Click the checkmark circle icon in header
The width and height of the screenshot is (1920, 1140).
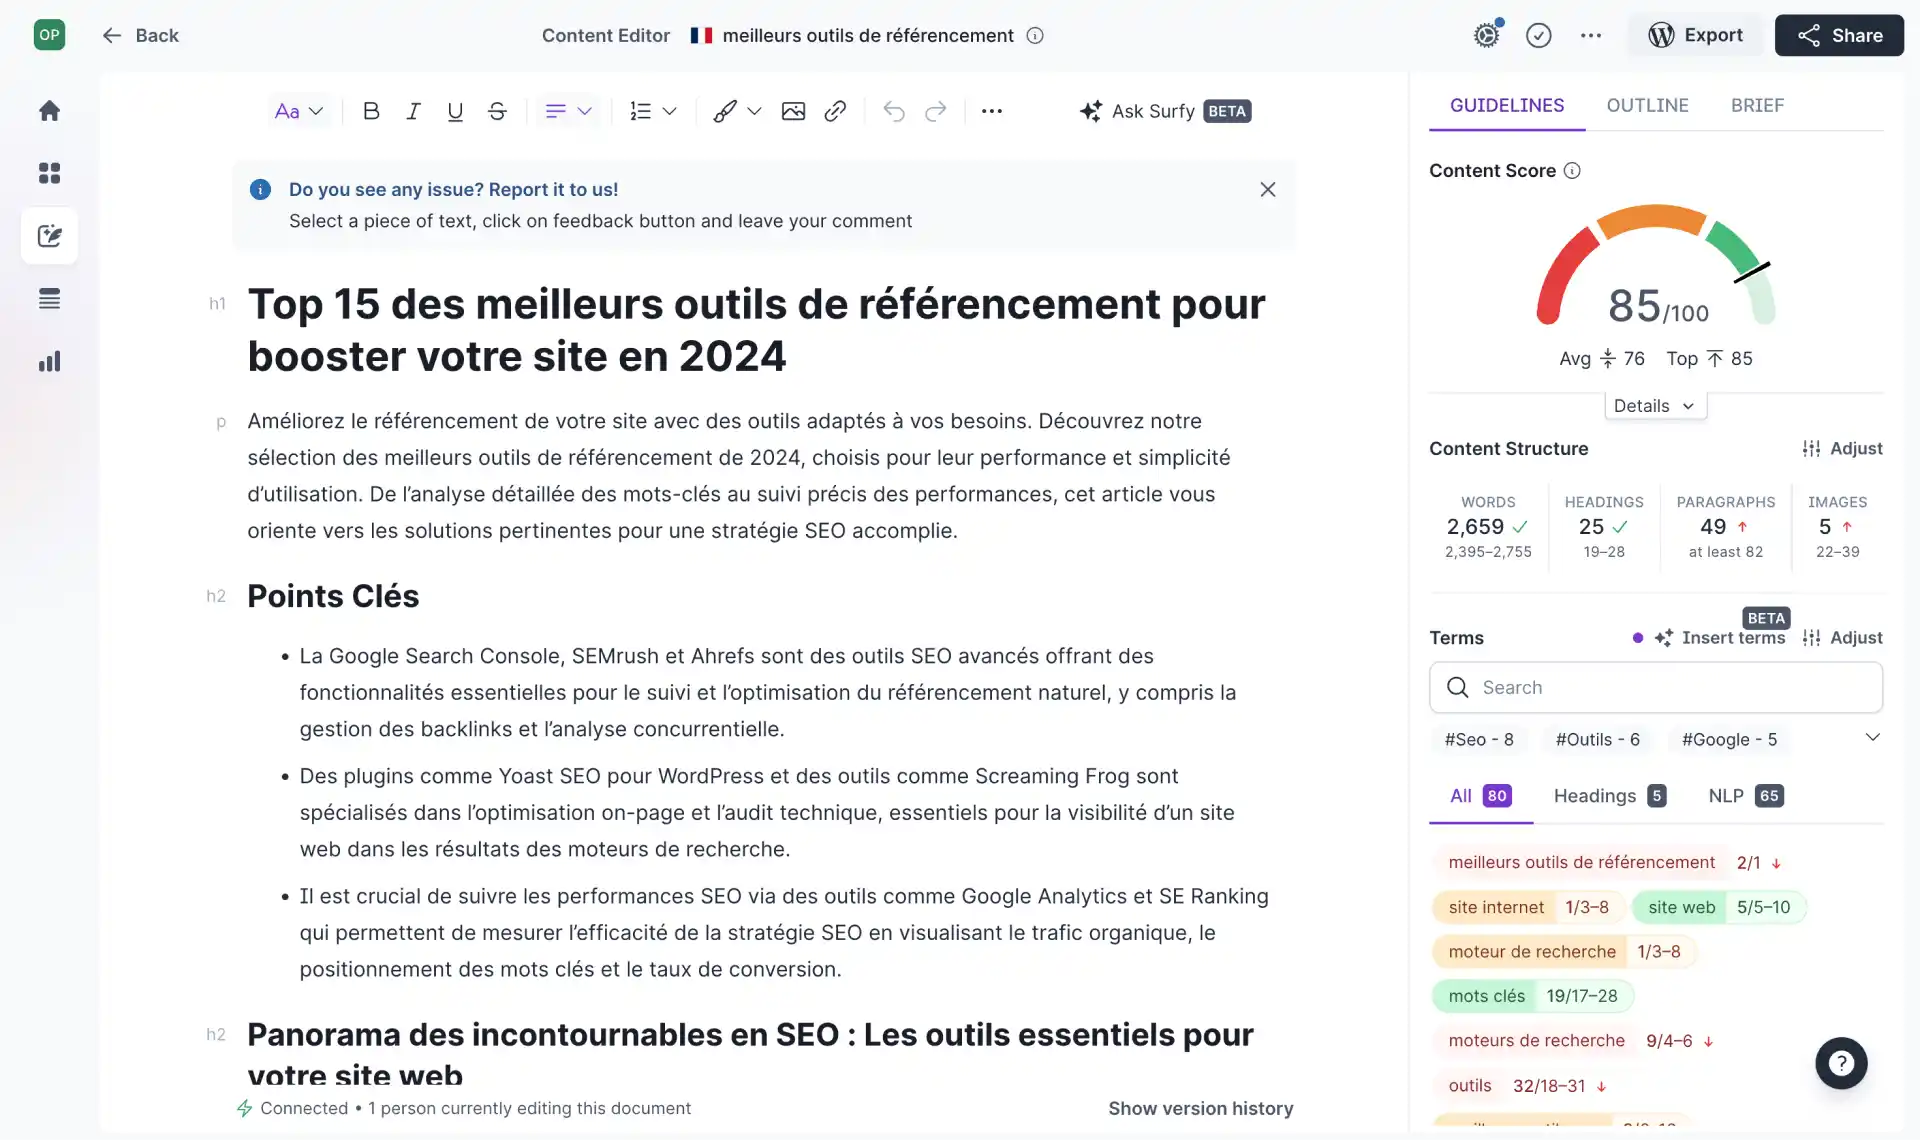(1539, 35)
